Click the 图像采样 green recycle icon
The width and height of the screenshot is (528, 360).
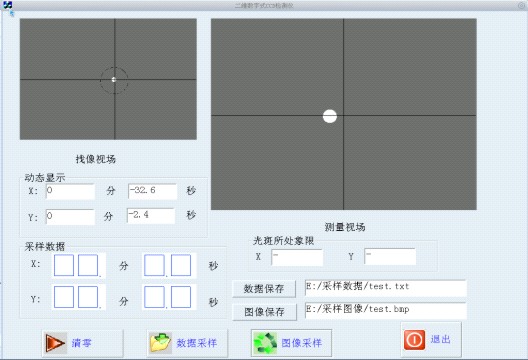pos(265,343)
